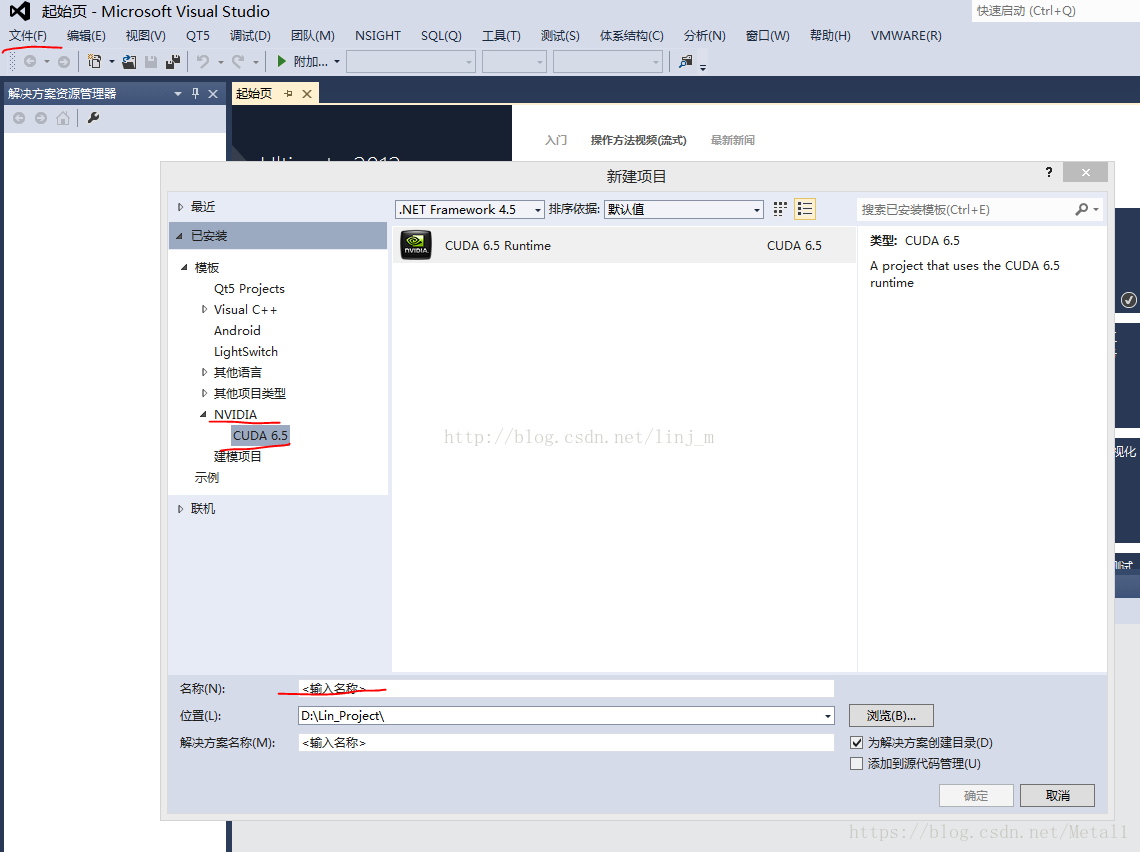Click the 浏览(B)... button

891,715
